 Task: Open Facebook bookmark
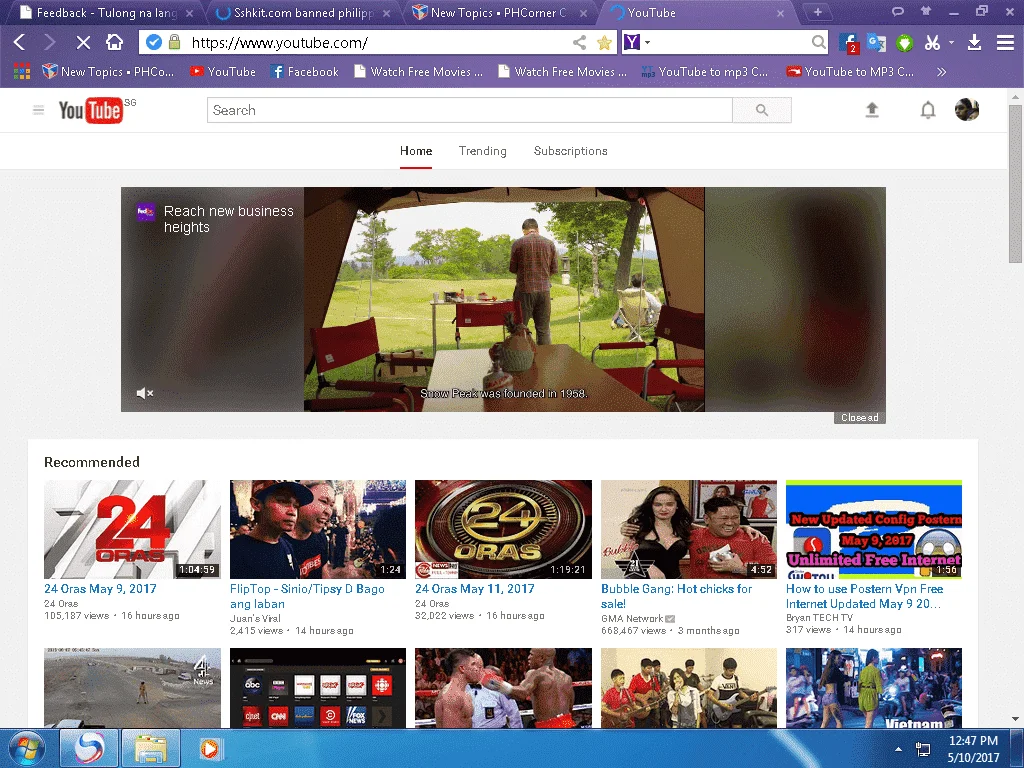[x=304, y=72]
